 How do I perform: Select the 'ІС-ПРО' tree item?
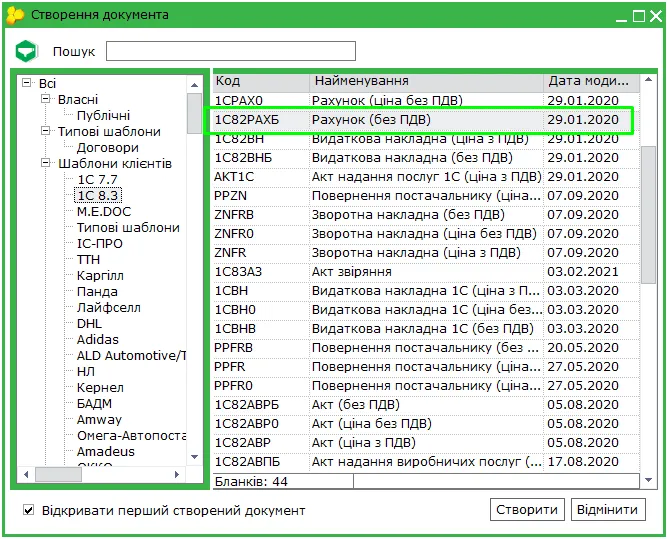100,244
